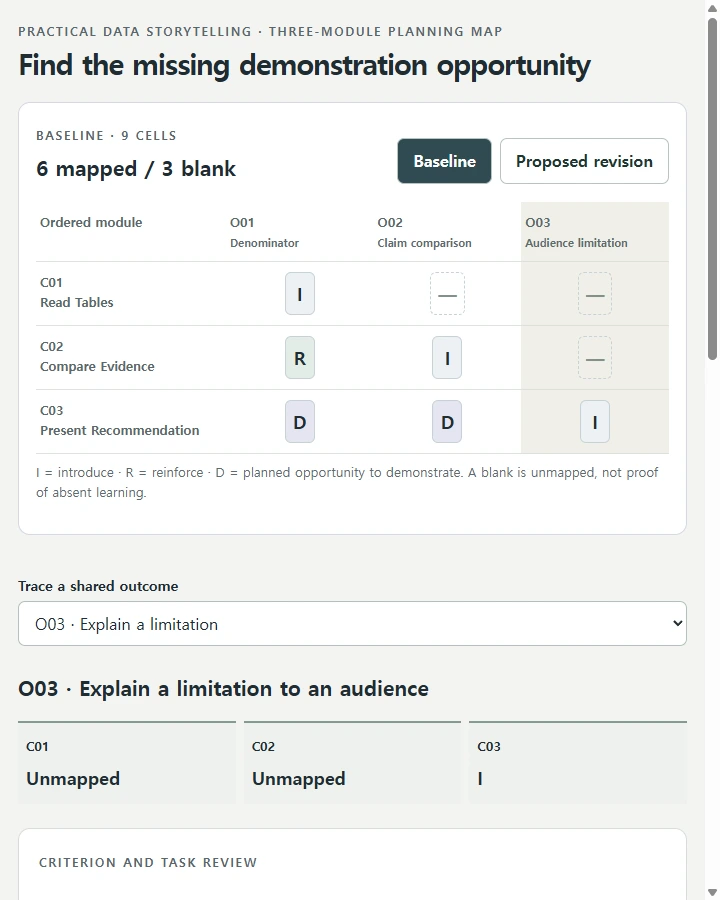
Task: Click the 'Find the missing demonstration opportunity' title
Action: pyautogui.click(x=304, y=65)
